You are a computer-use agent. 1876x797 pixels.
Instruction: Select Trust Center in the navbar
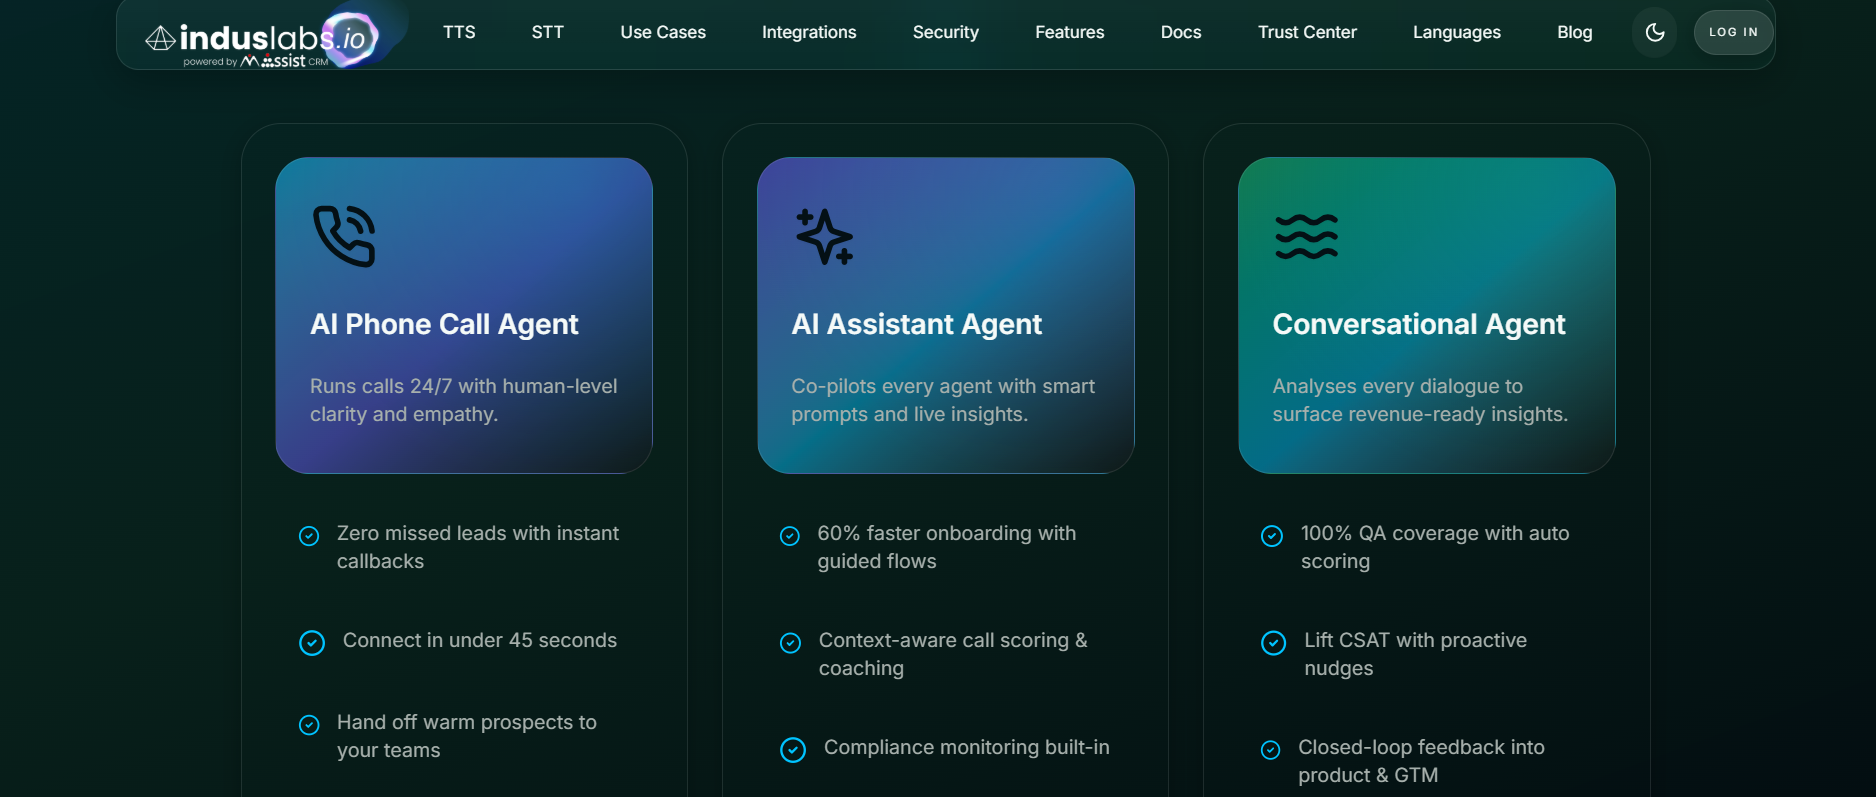(x=1307, y=32)
